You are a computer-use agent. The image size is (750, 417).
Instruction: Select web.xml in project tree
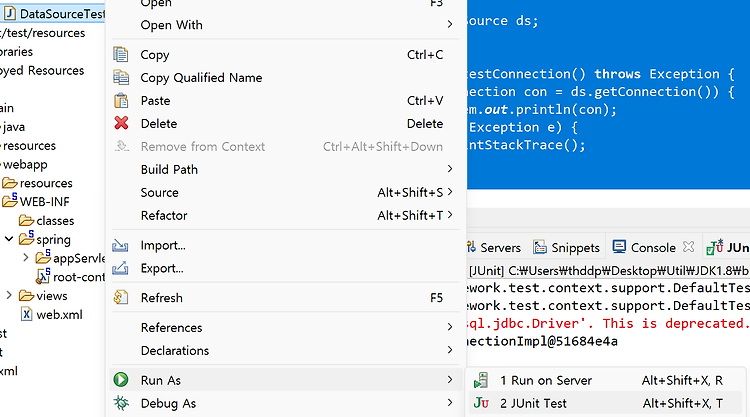(x=59, y=315)
